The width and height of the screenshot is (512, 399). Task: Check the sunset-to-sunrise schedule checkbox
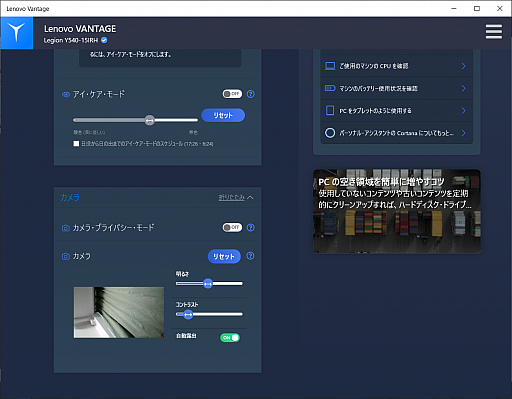tap(76, 144)
